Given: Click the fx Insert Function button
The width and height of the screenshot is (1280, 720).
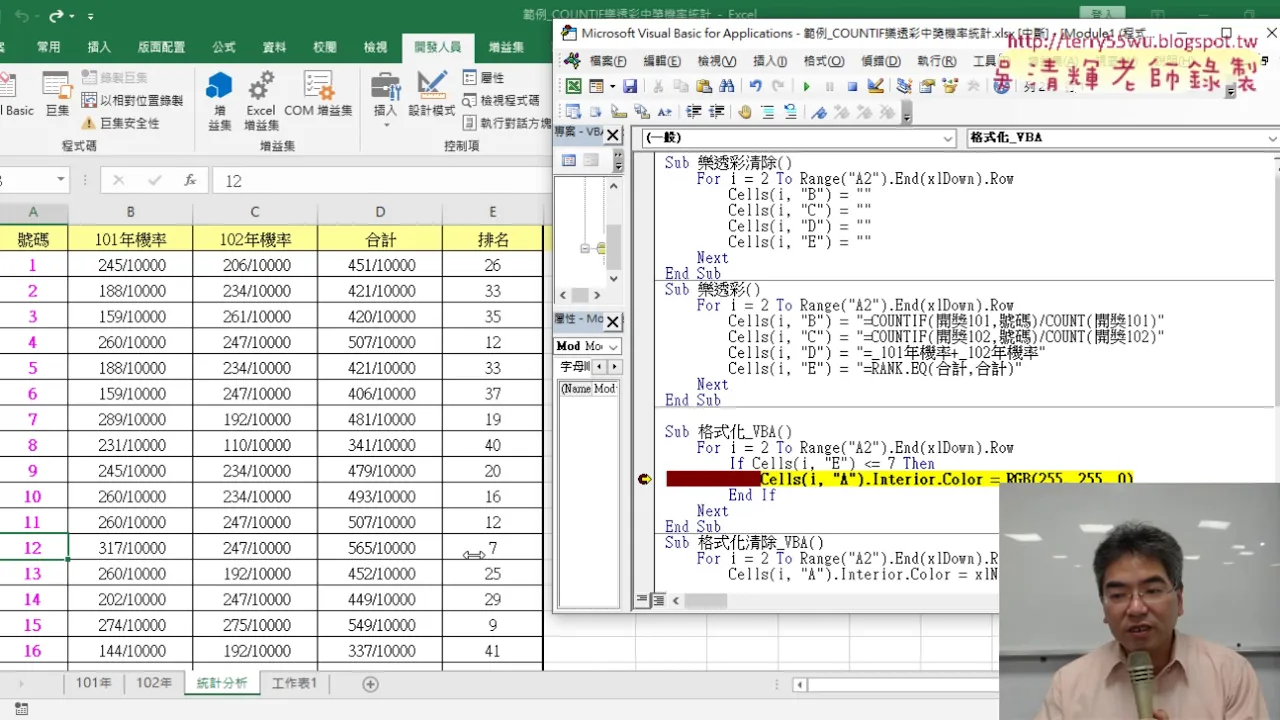Looking at the screenshot, I should click(190, 180).
